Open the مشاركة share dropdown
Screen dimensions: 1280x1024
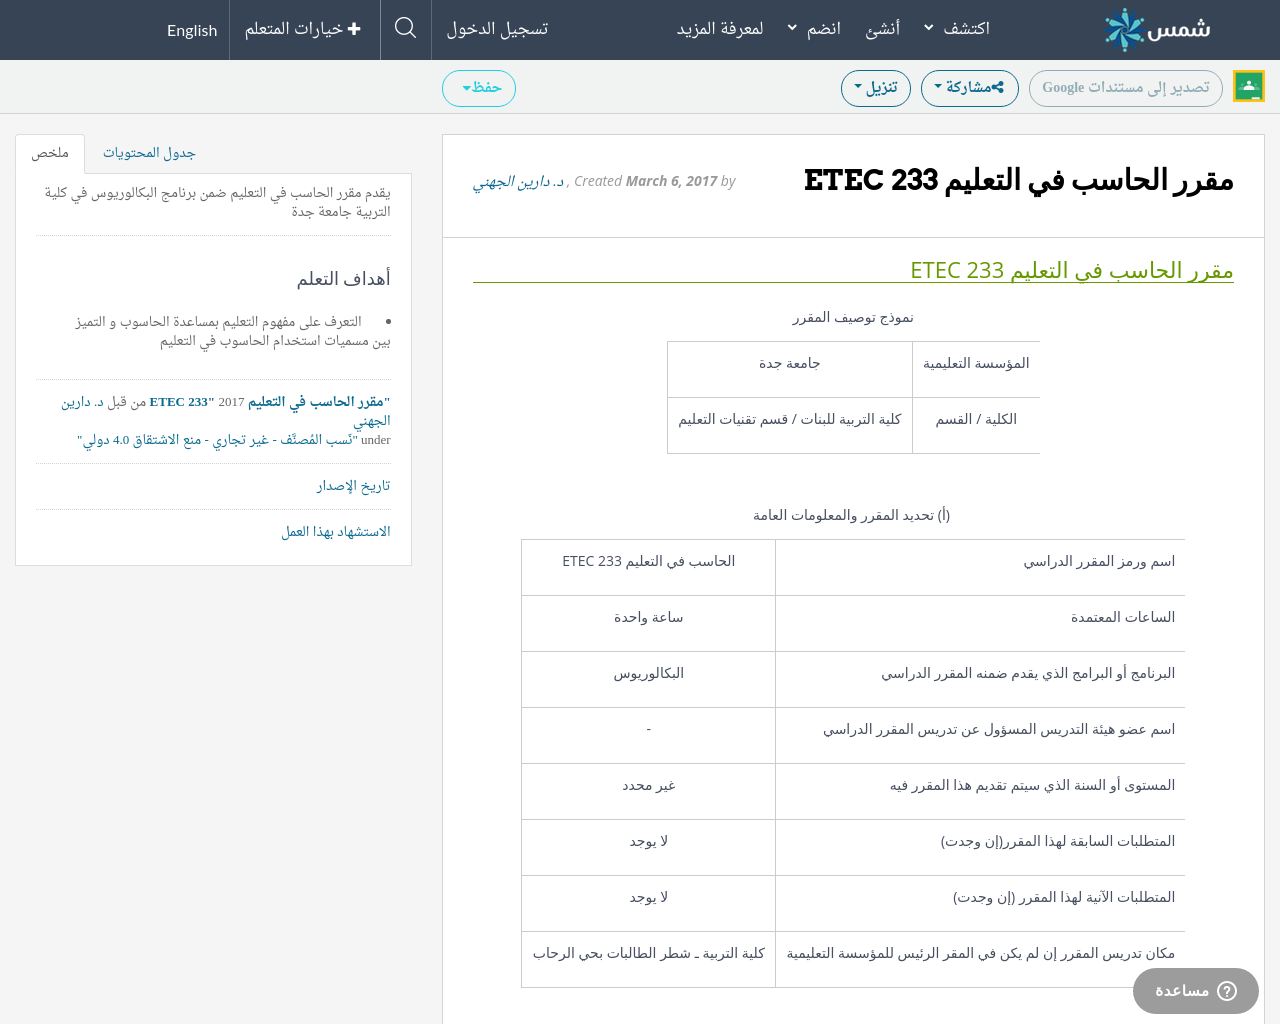click(969, 88)
